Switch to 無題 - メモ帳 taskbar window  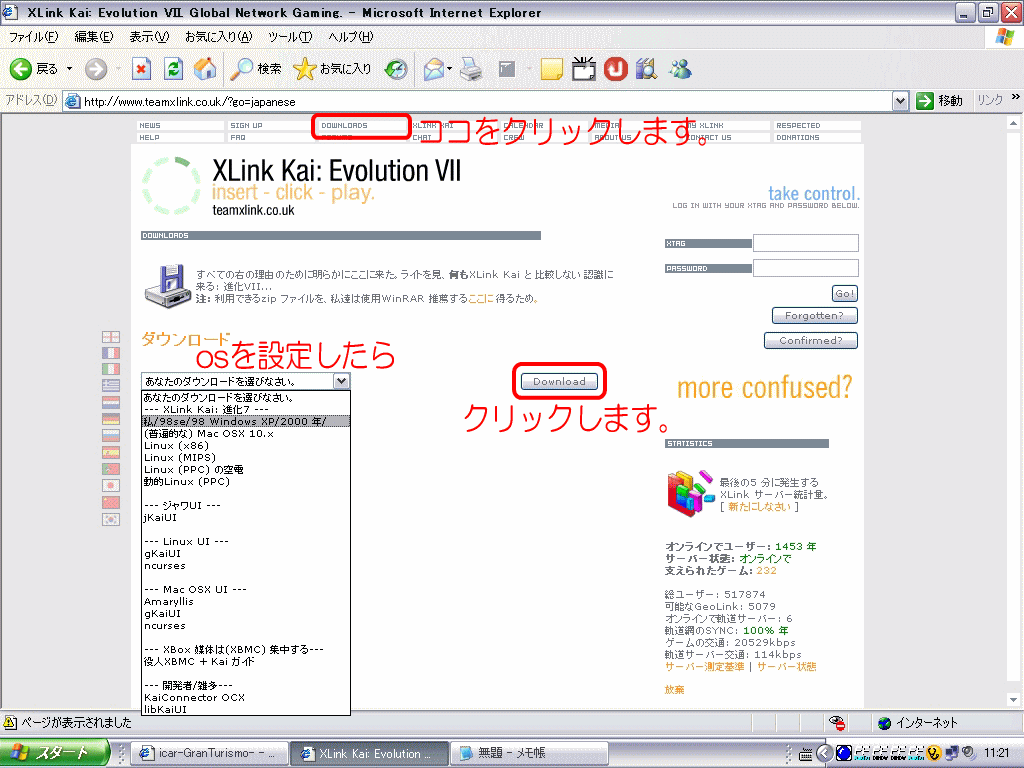529,754
